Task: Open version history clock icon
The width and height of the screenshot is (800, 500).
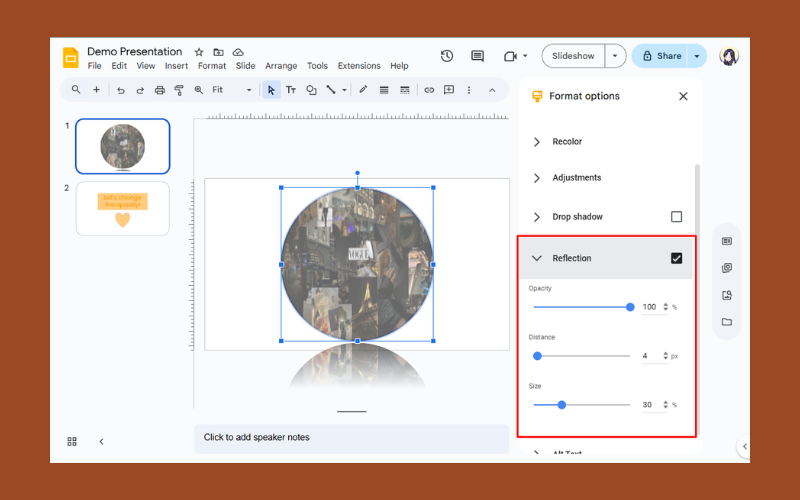Action: (x=447, y=56)
